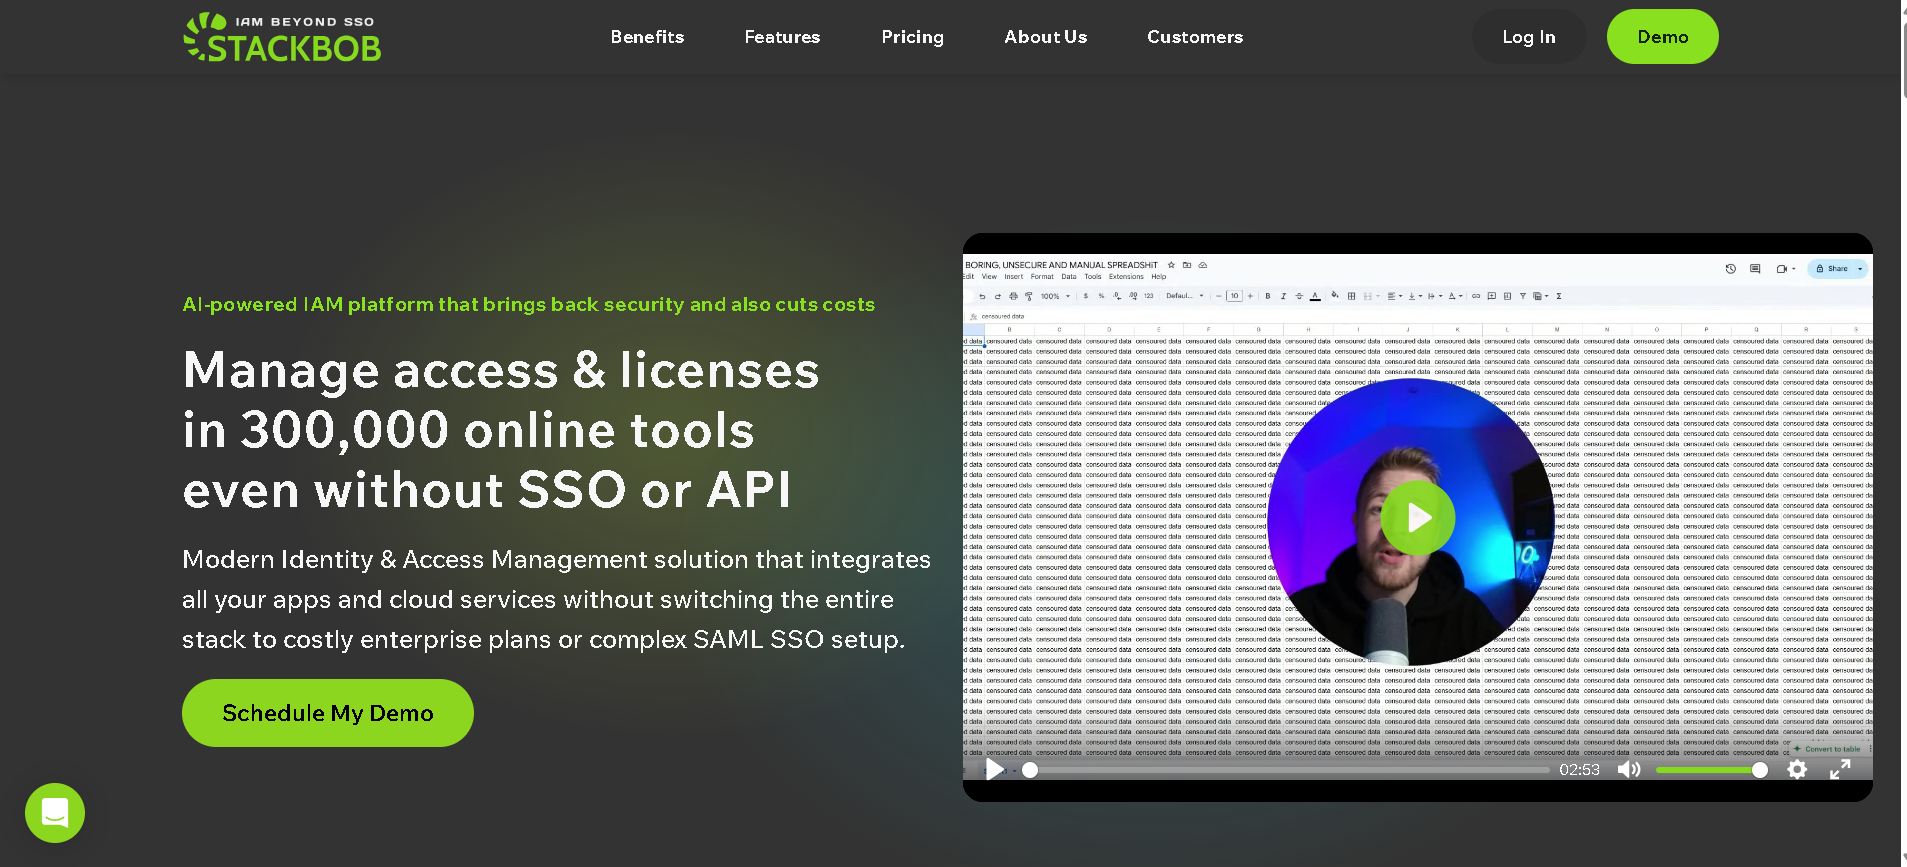The image size is (1907, 867).
Task: Play video with the green center button
Action: (1417, 518)
